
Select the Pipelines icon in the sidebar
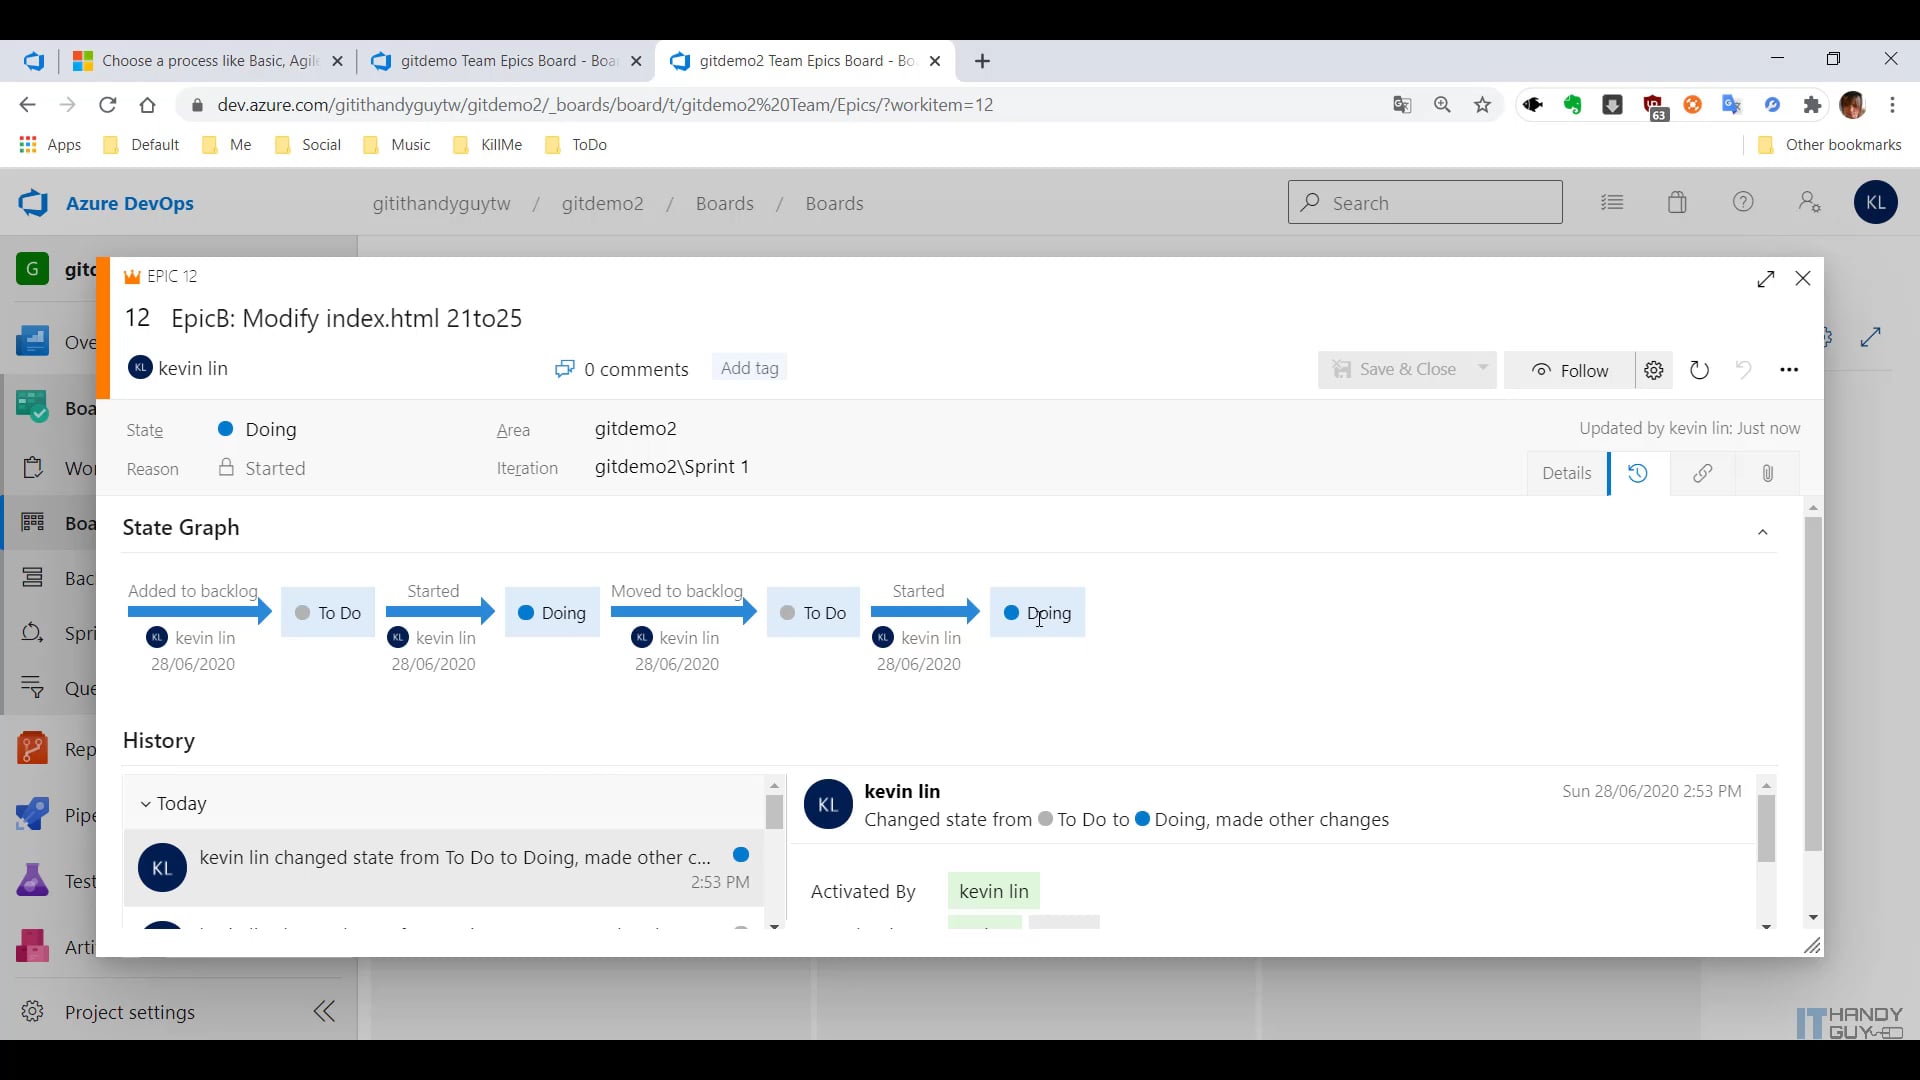coord(33,813)
